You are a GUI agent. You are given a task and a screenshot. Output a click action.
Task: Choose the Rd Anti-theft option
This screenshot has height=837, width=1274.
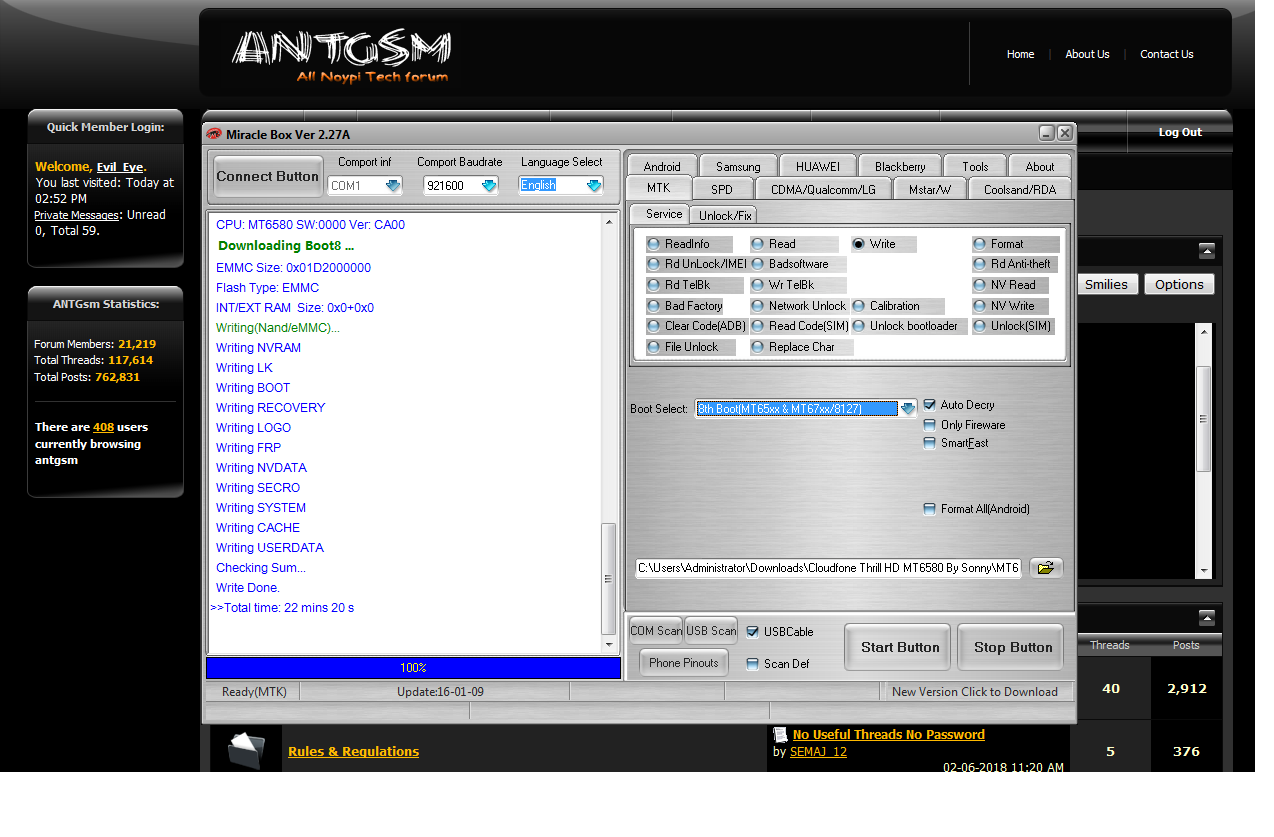click(1014, 264)
